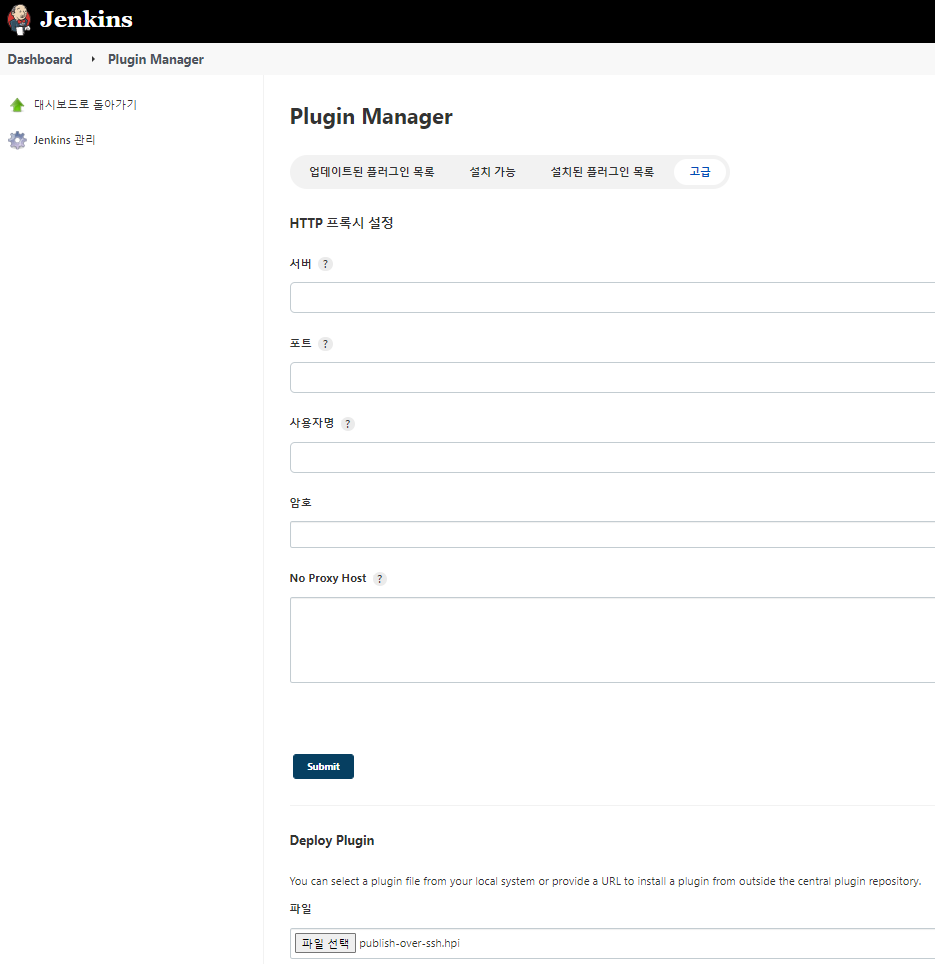Click the publish-over-ssh.hpi file name

point(409,943)
